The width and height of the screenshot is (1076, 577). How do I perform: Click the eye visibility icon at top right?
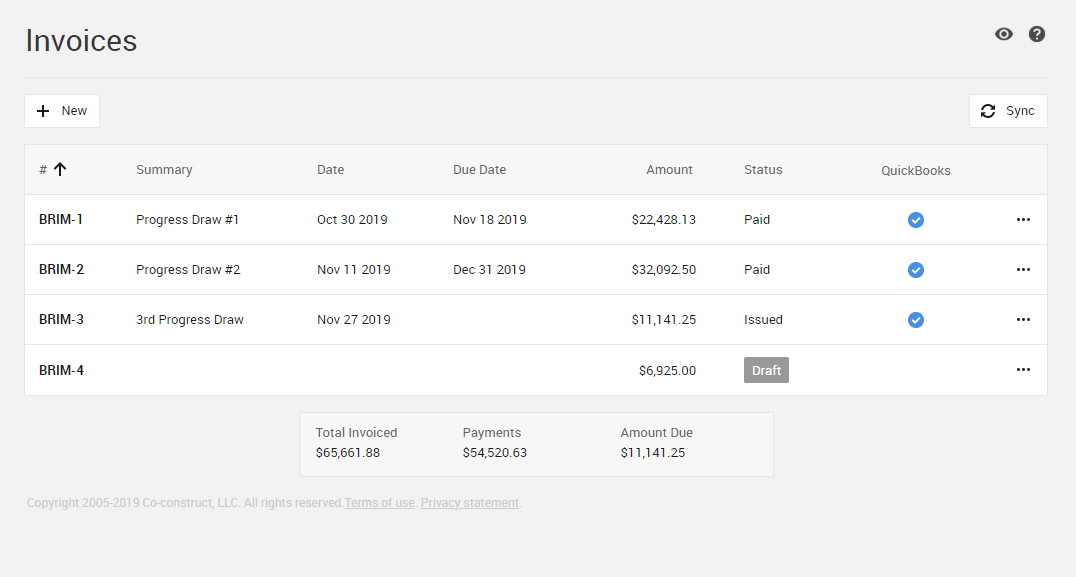tap(1004, 34)
